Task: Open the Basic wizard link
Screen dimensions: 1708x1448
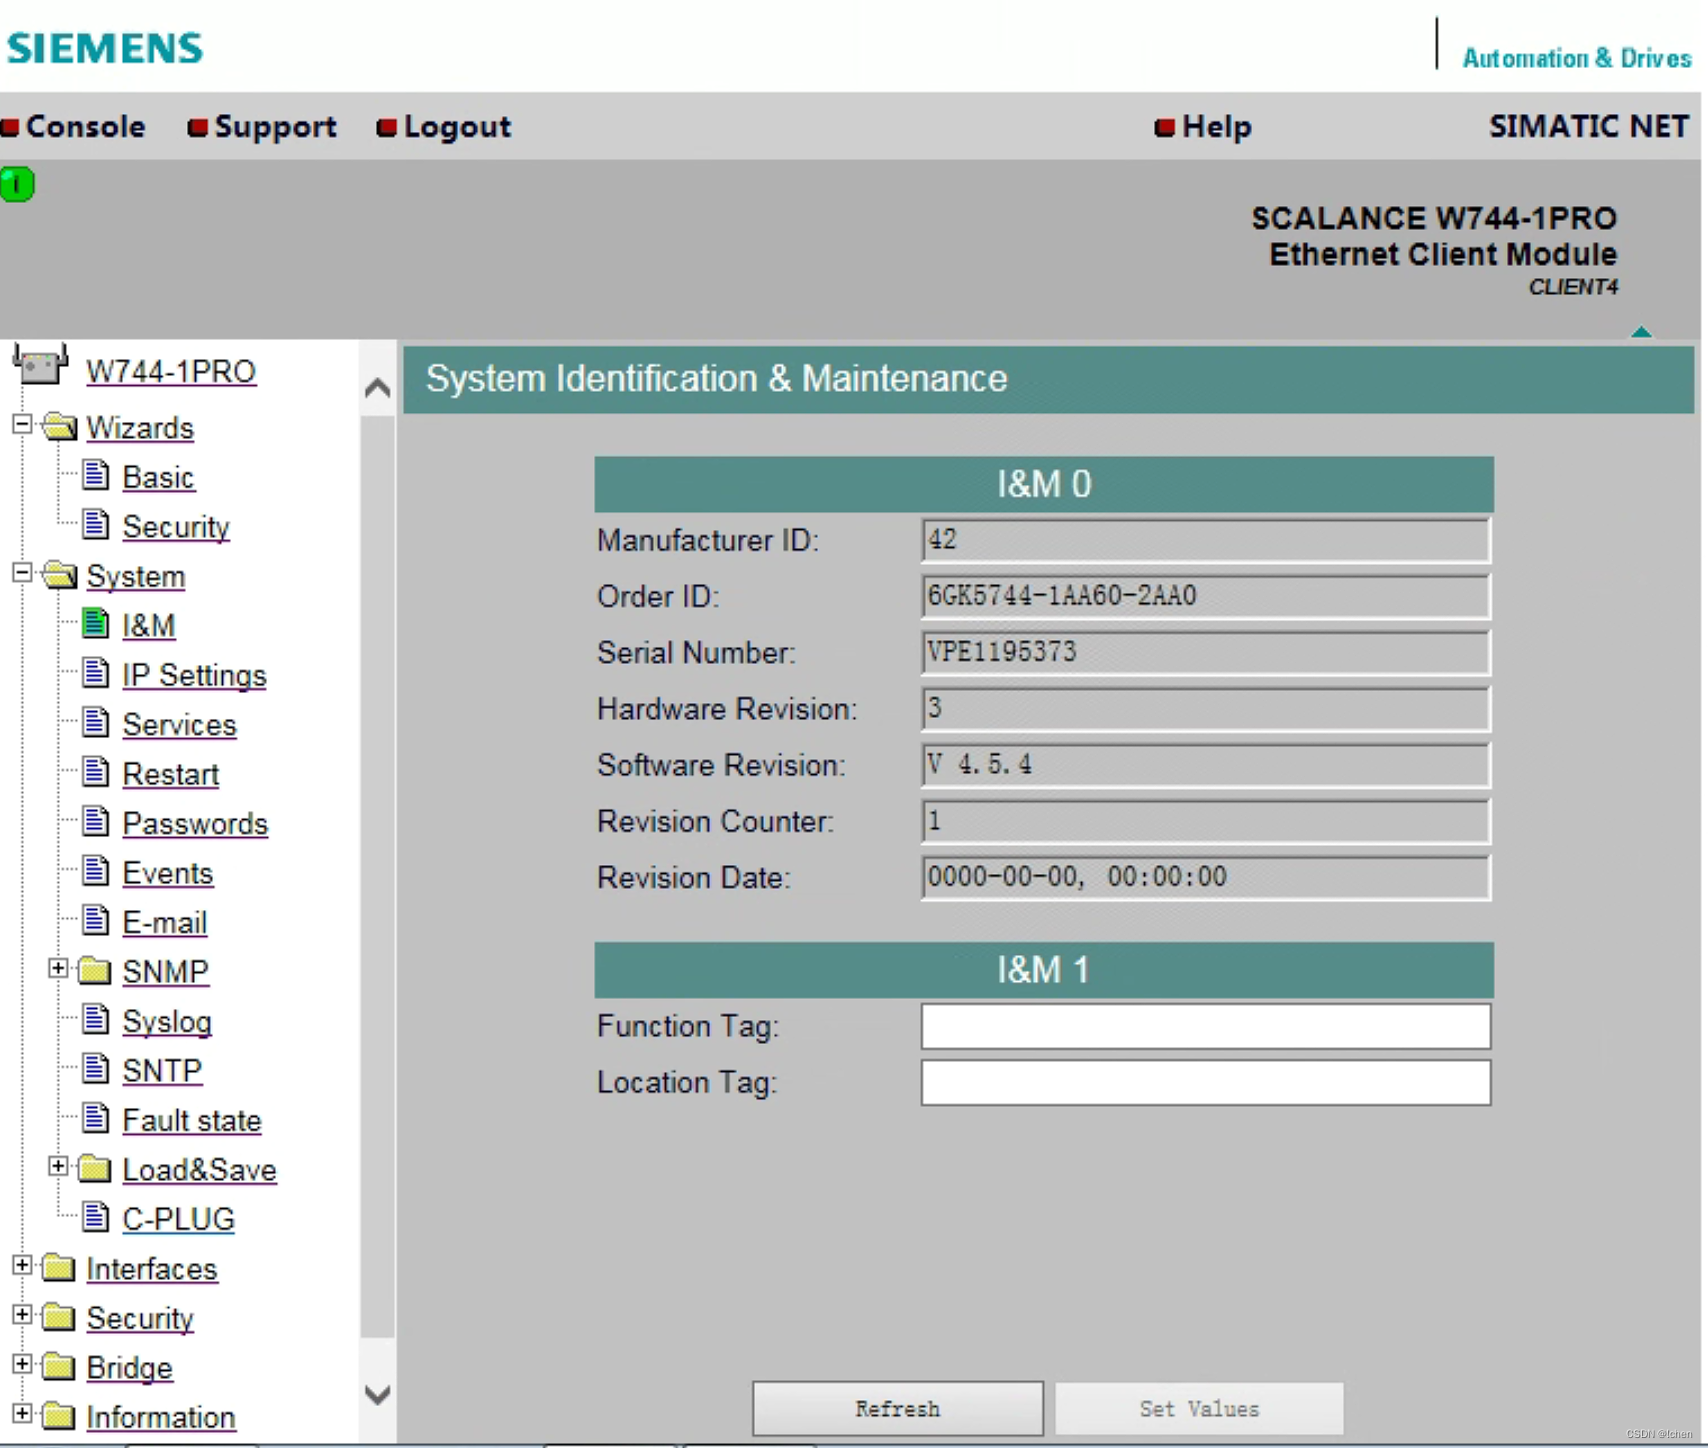Action: point(158,478)
